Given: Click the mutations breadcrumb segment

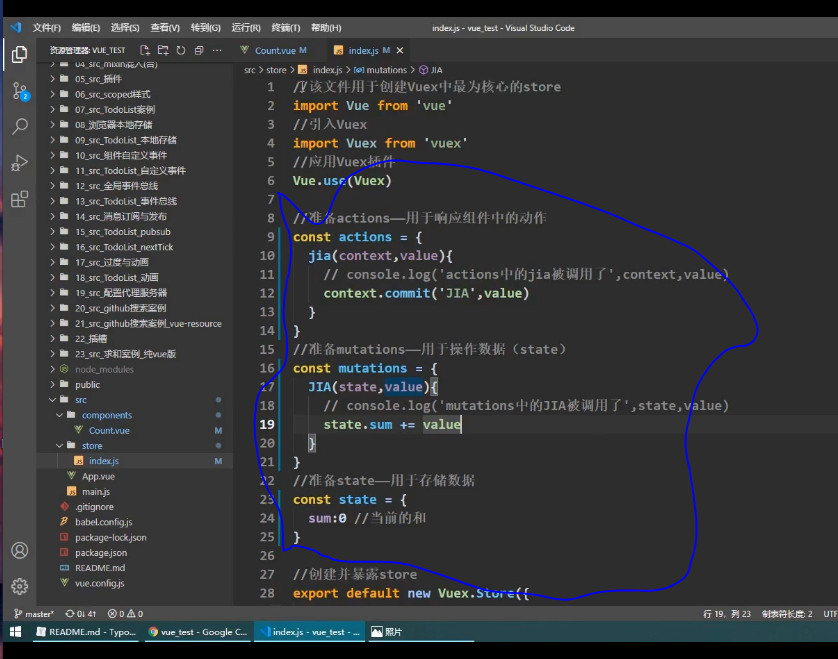Looking at the screenshot, I should (x=381, y=70).
